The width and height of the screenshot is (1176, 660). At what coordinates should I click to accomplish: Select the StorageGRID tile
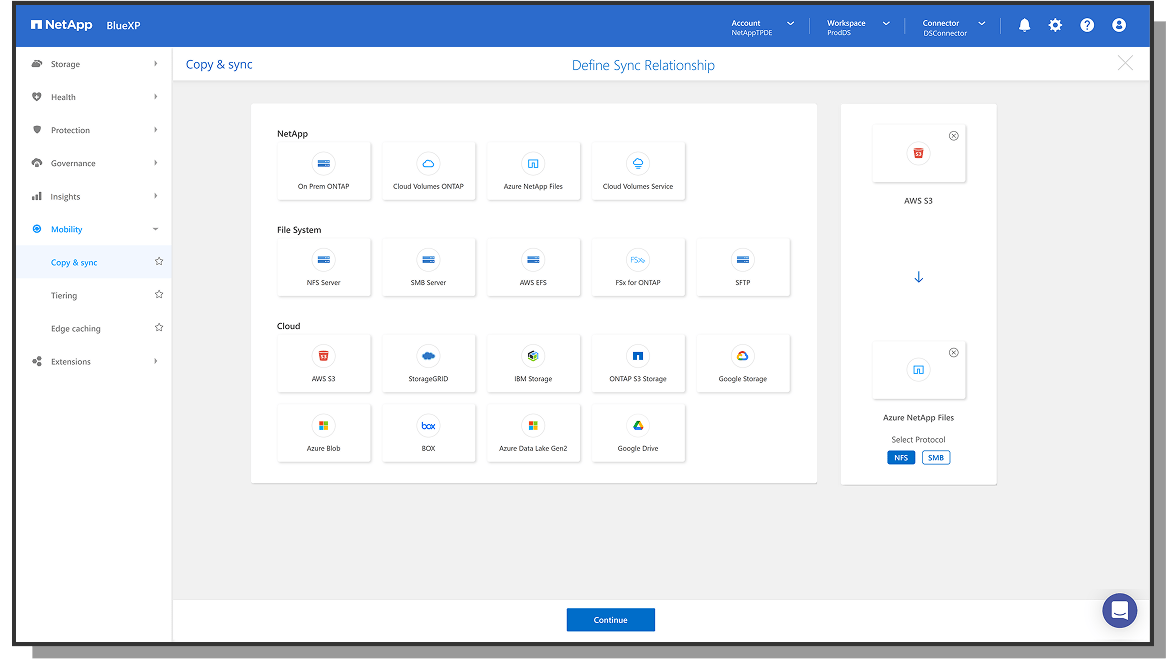[428, 364]
